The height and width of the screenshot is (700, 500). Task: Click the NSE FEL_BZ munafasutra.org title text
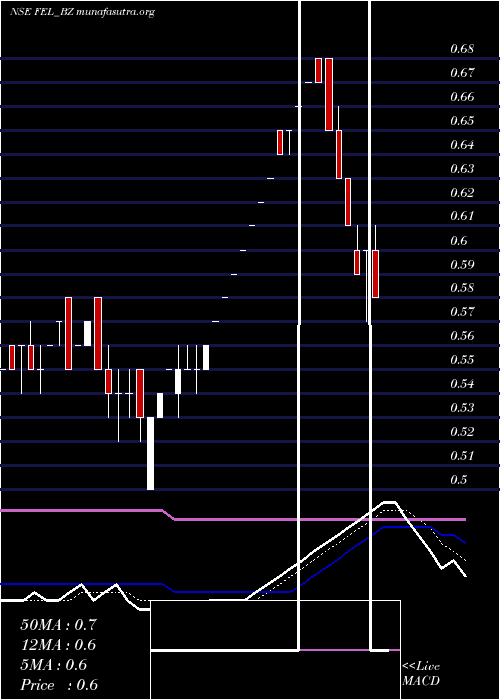pyautogui.click(x=83, y=12)
